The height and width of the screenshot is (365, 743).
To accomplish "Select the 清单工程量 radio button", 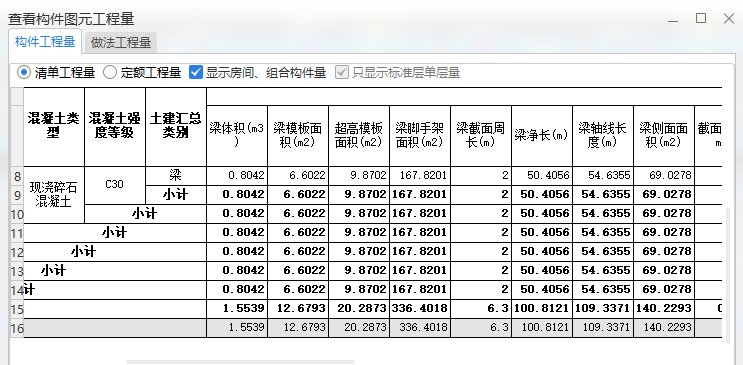I will point(24,73).
